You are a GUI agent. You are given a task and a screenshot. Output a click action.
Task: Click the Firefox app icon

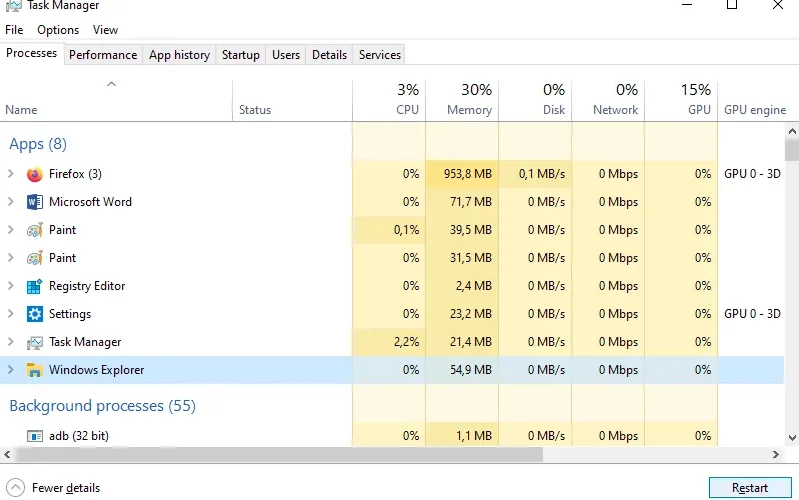pyautogui.click(x=35, y=174)
